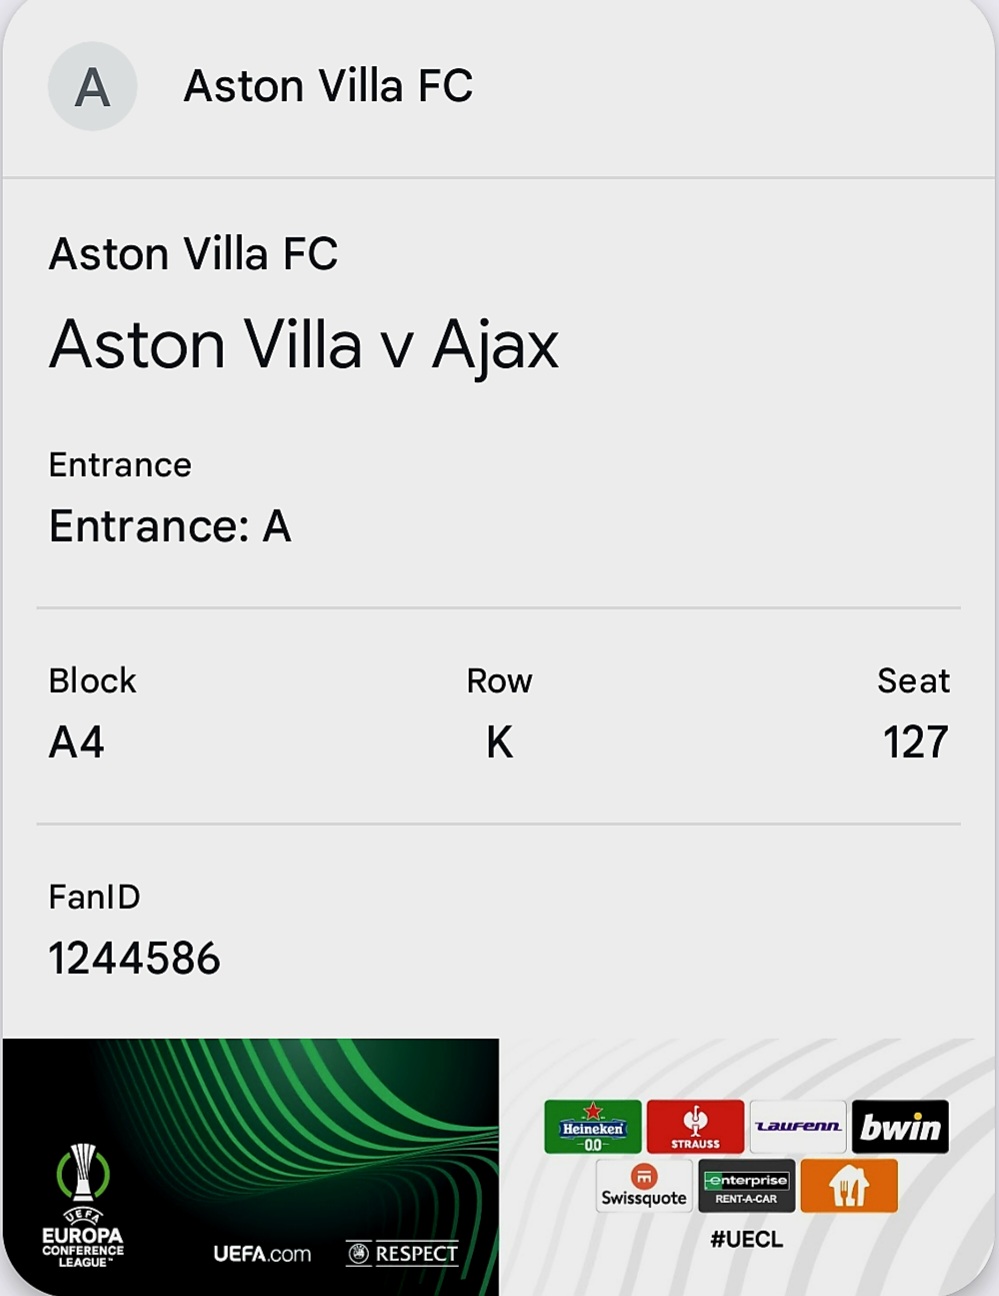Tap the Block A4 field

coord(92,712)
